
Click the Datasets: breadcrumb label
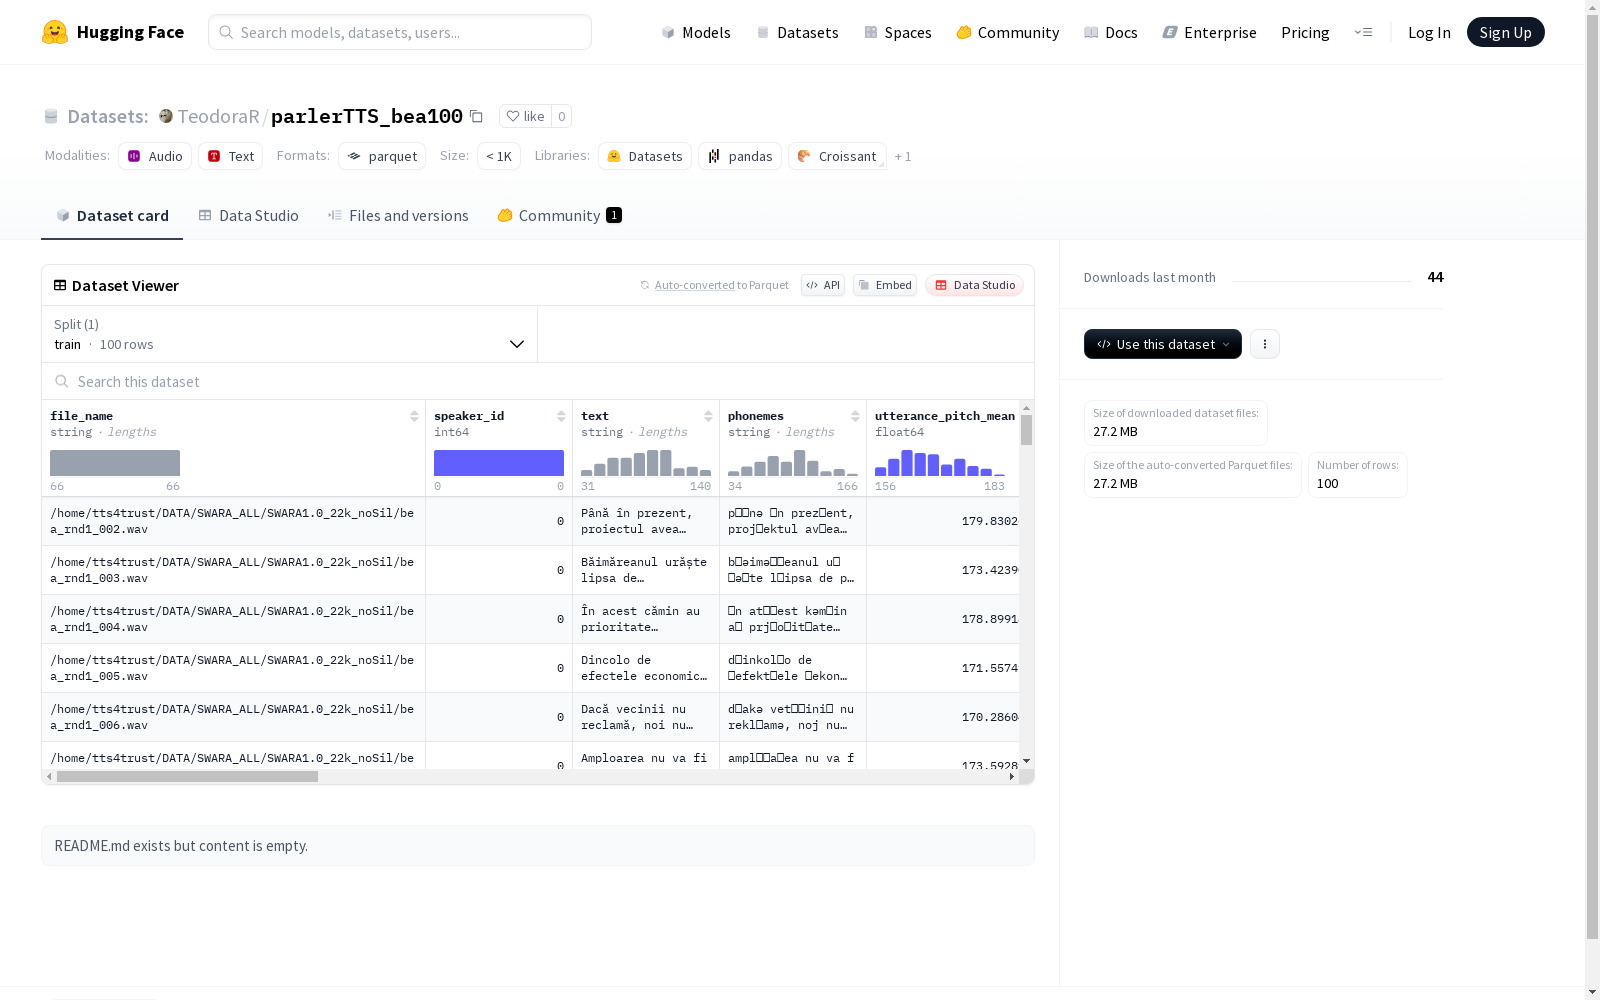point(107,116)
